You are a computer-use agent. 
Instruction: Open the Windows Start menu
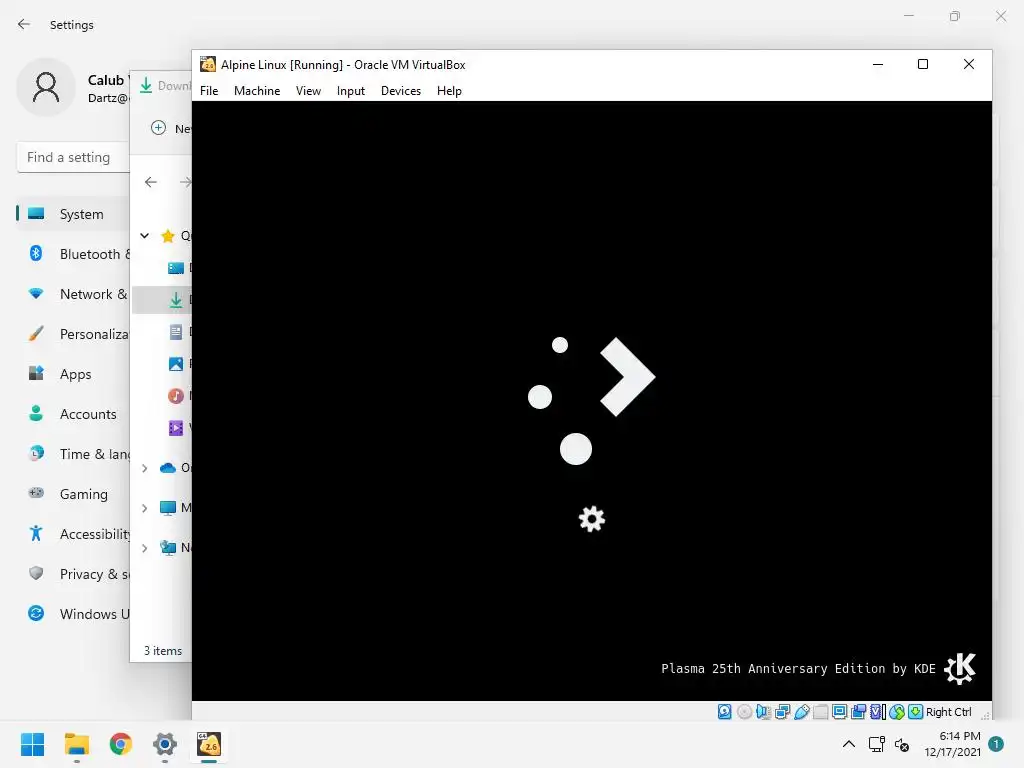tap(33, 744)
